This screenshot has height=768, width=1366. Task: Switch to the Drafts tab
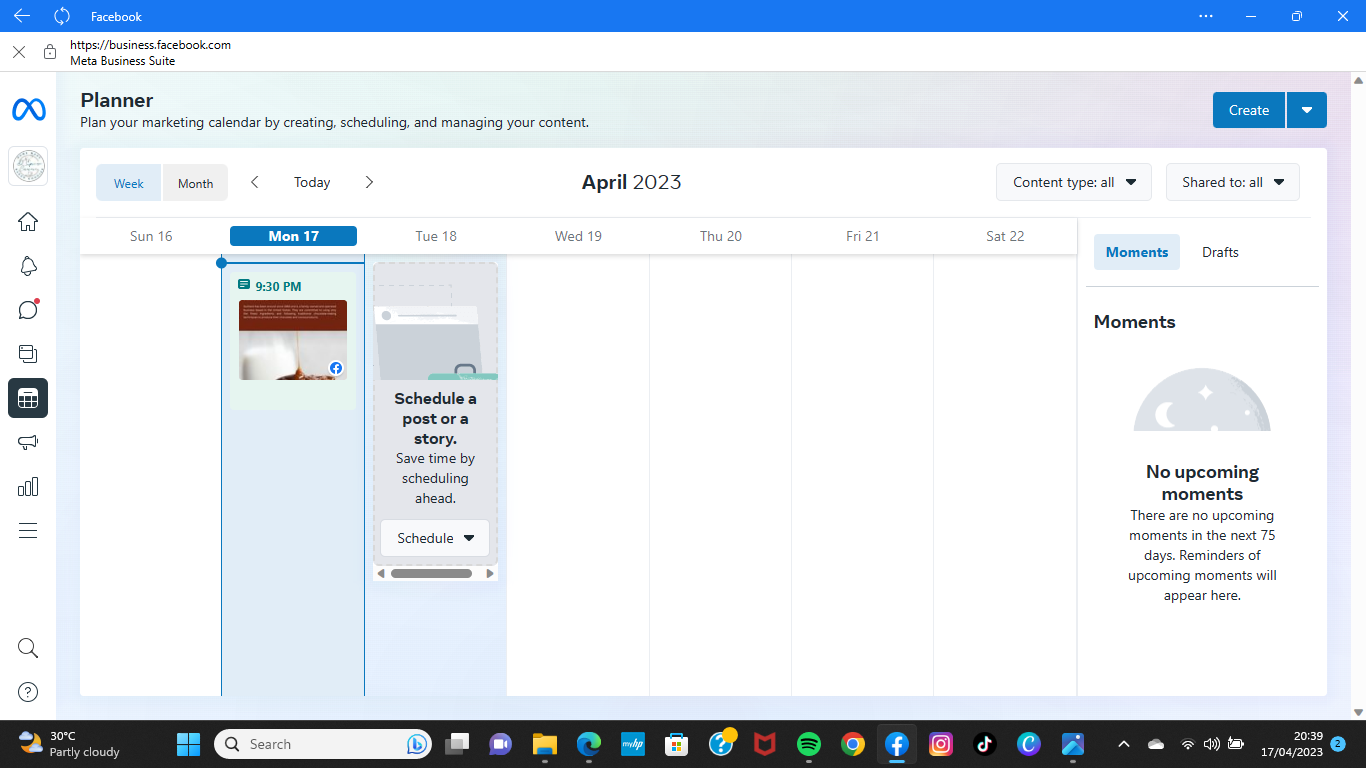(1220, 252)
